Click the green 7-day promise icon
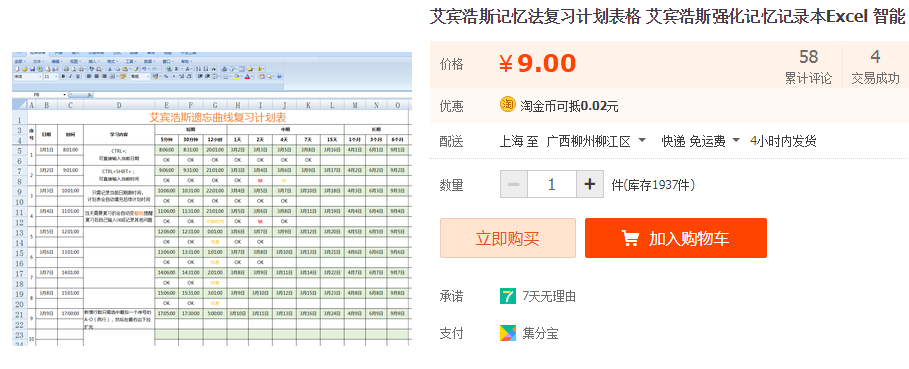The height and width of the screenshot is (369, 909). [x=508, y=297]
